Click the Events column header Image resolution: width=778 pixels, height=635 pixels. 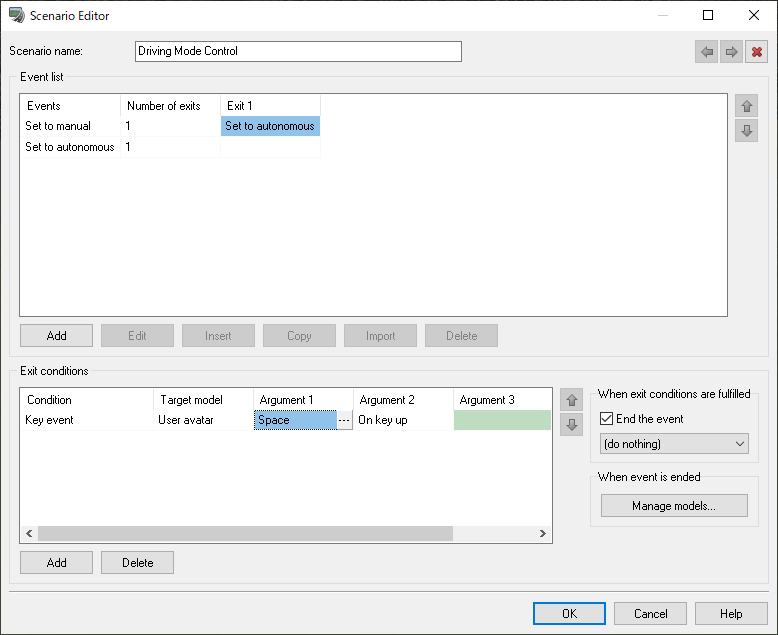click(70, 106)
